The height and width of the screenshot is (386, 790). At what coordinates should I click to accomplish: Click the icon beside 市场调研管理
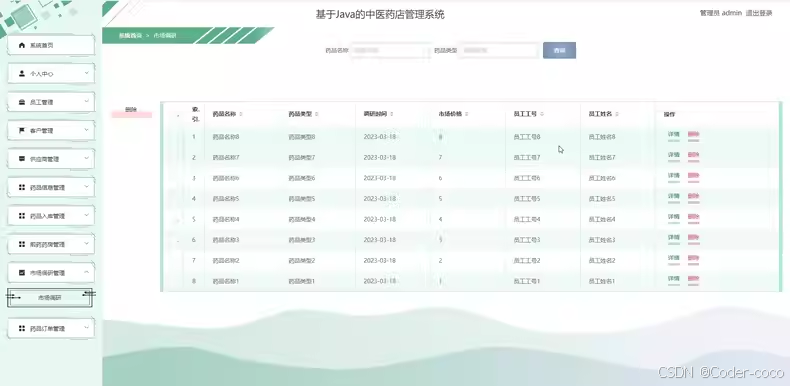coord(22,273)
